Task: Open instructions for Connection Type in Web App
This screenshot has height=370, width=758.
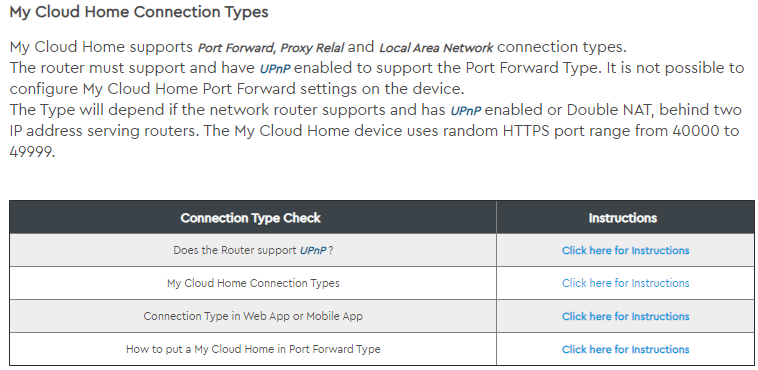Action: (x=625, y=316)
